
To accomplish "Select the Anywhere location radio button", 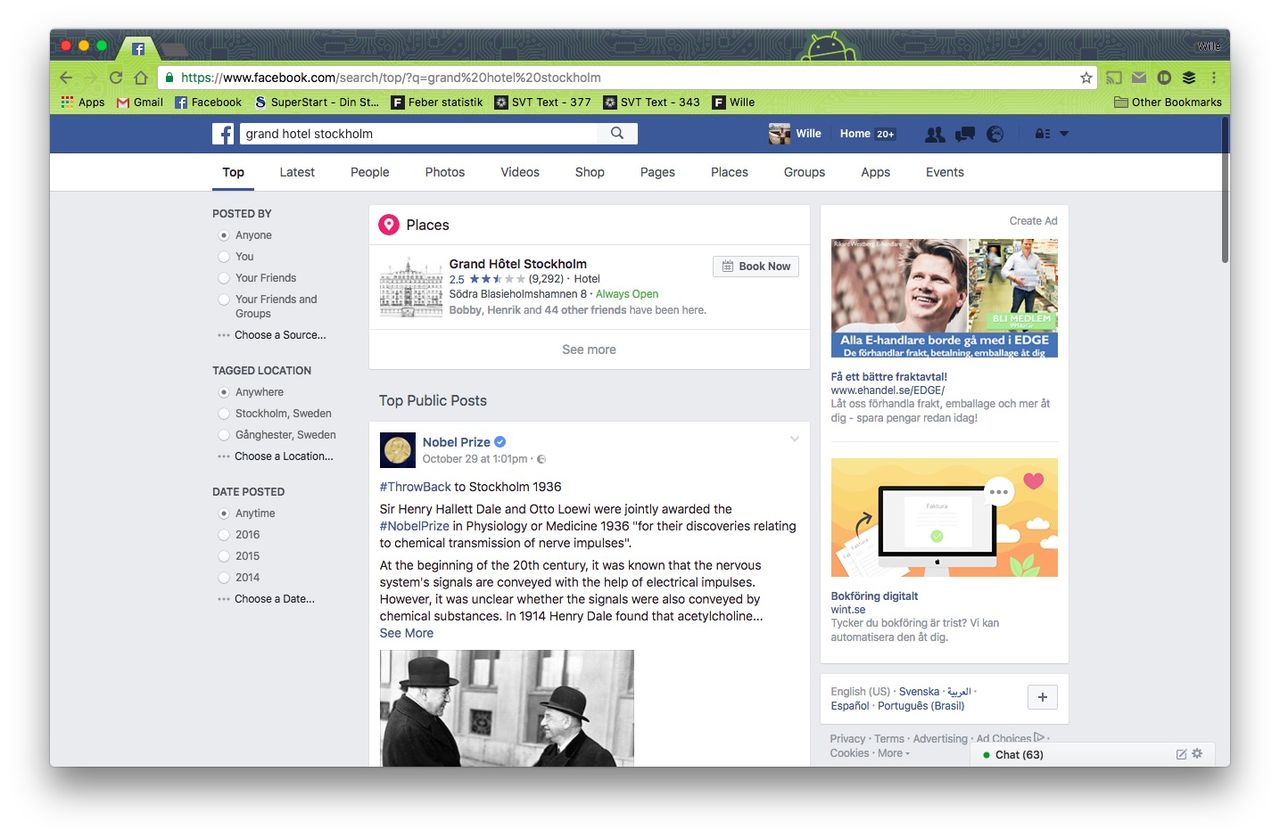I will pyautogui.click(x=224, y=393).
